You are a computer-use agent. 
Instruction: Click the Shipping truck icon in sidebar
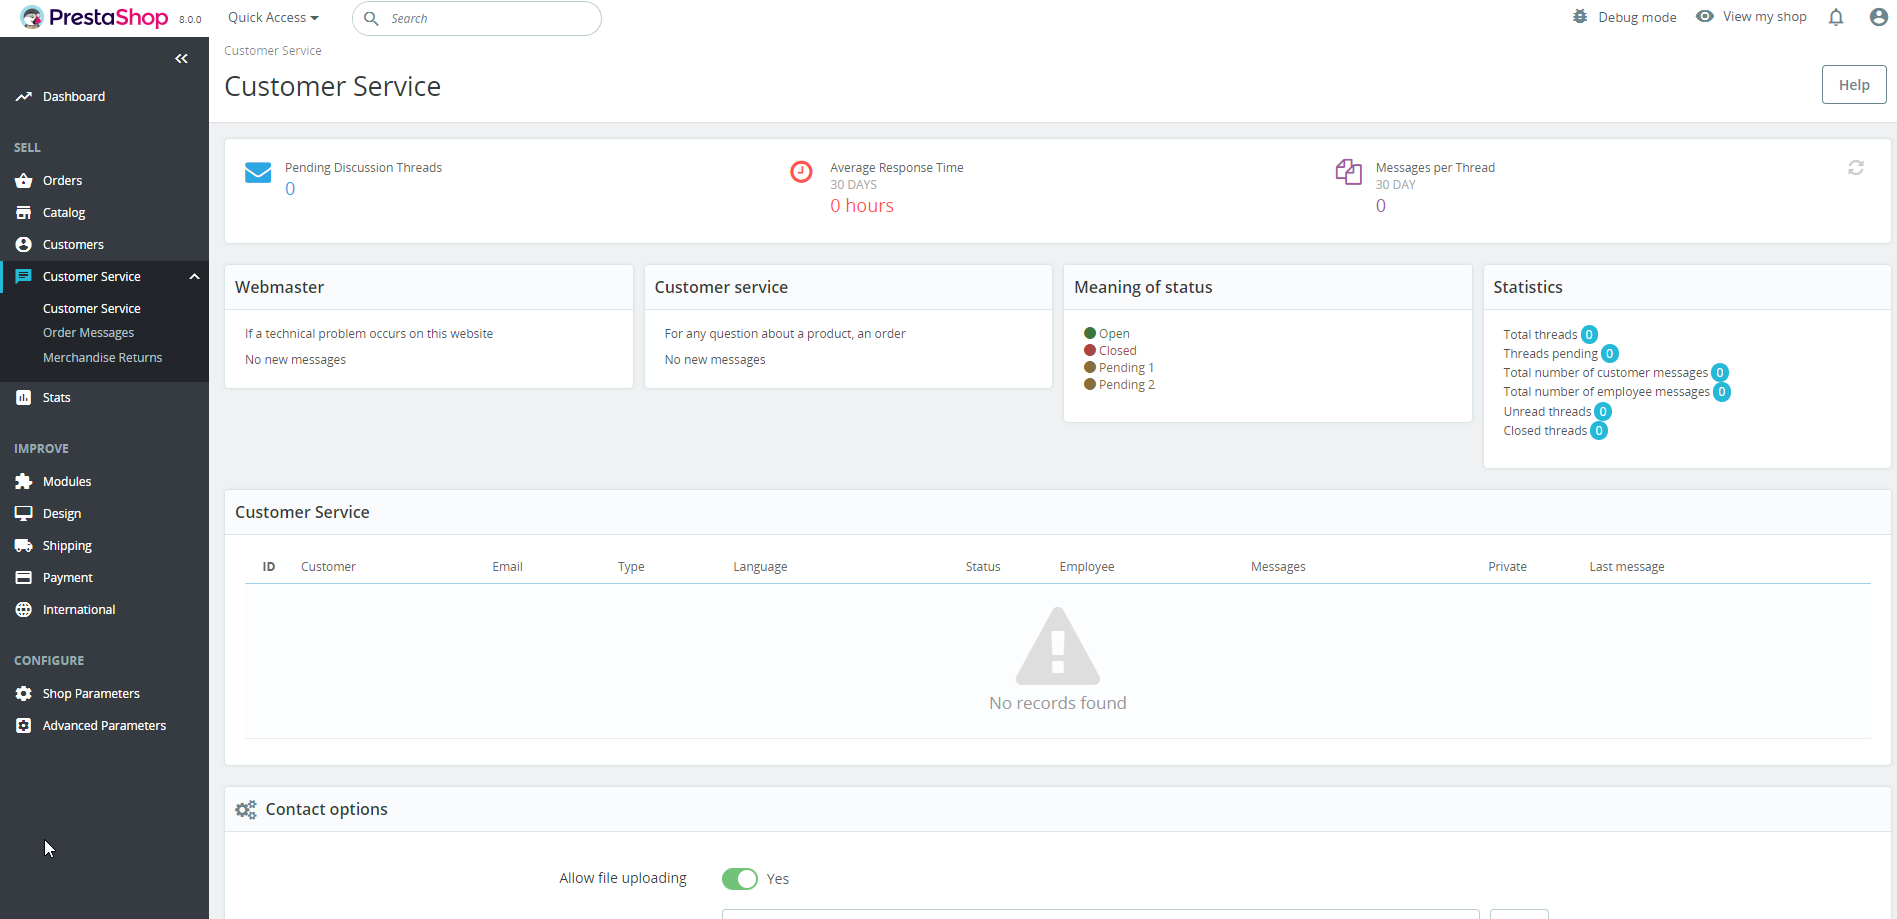pos(24,546)
